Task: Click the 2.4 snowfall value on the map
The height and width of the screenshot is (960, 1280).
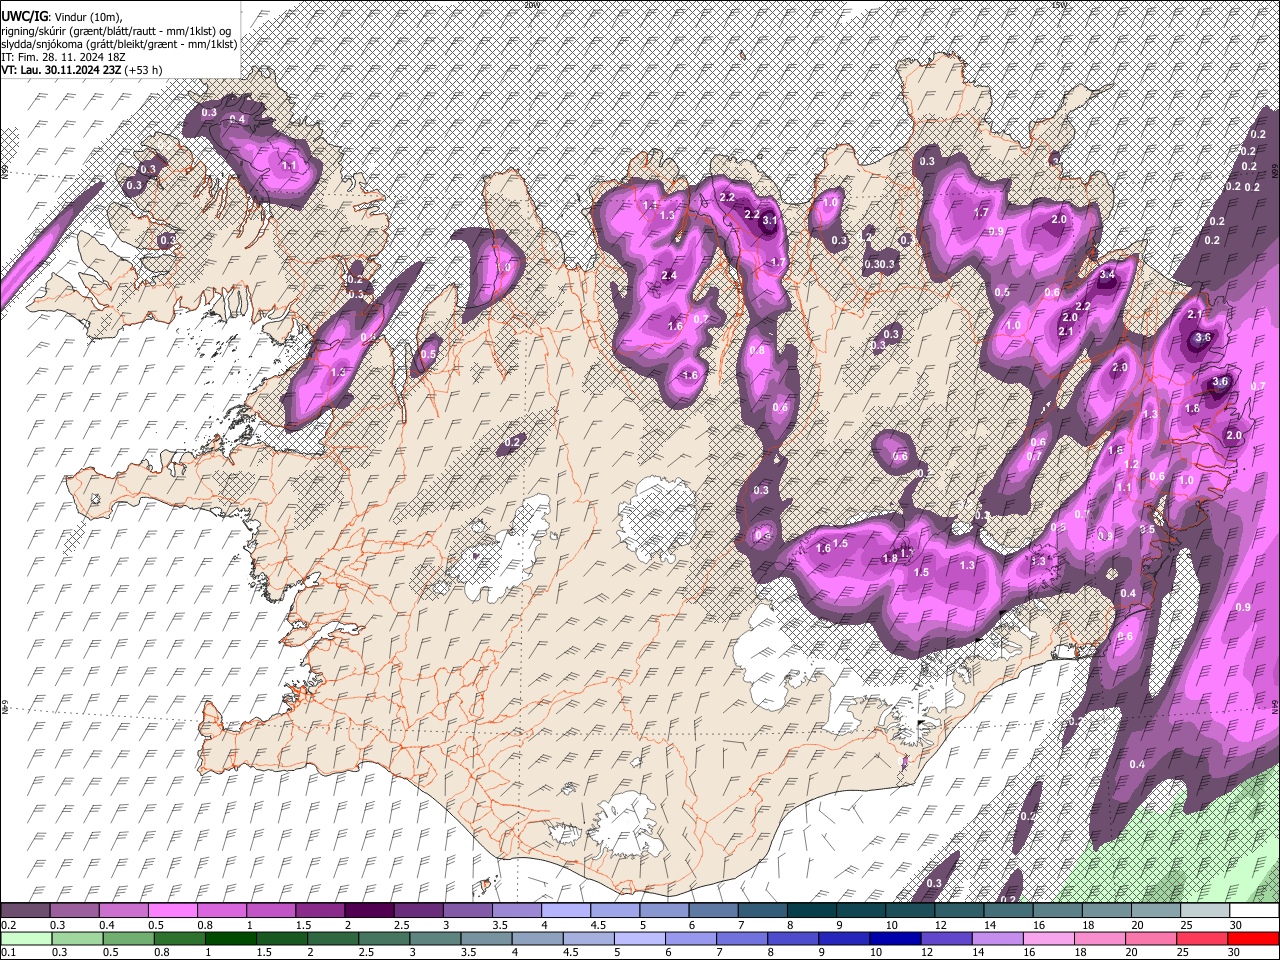Action: pos(669,276)
